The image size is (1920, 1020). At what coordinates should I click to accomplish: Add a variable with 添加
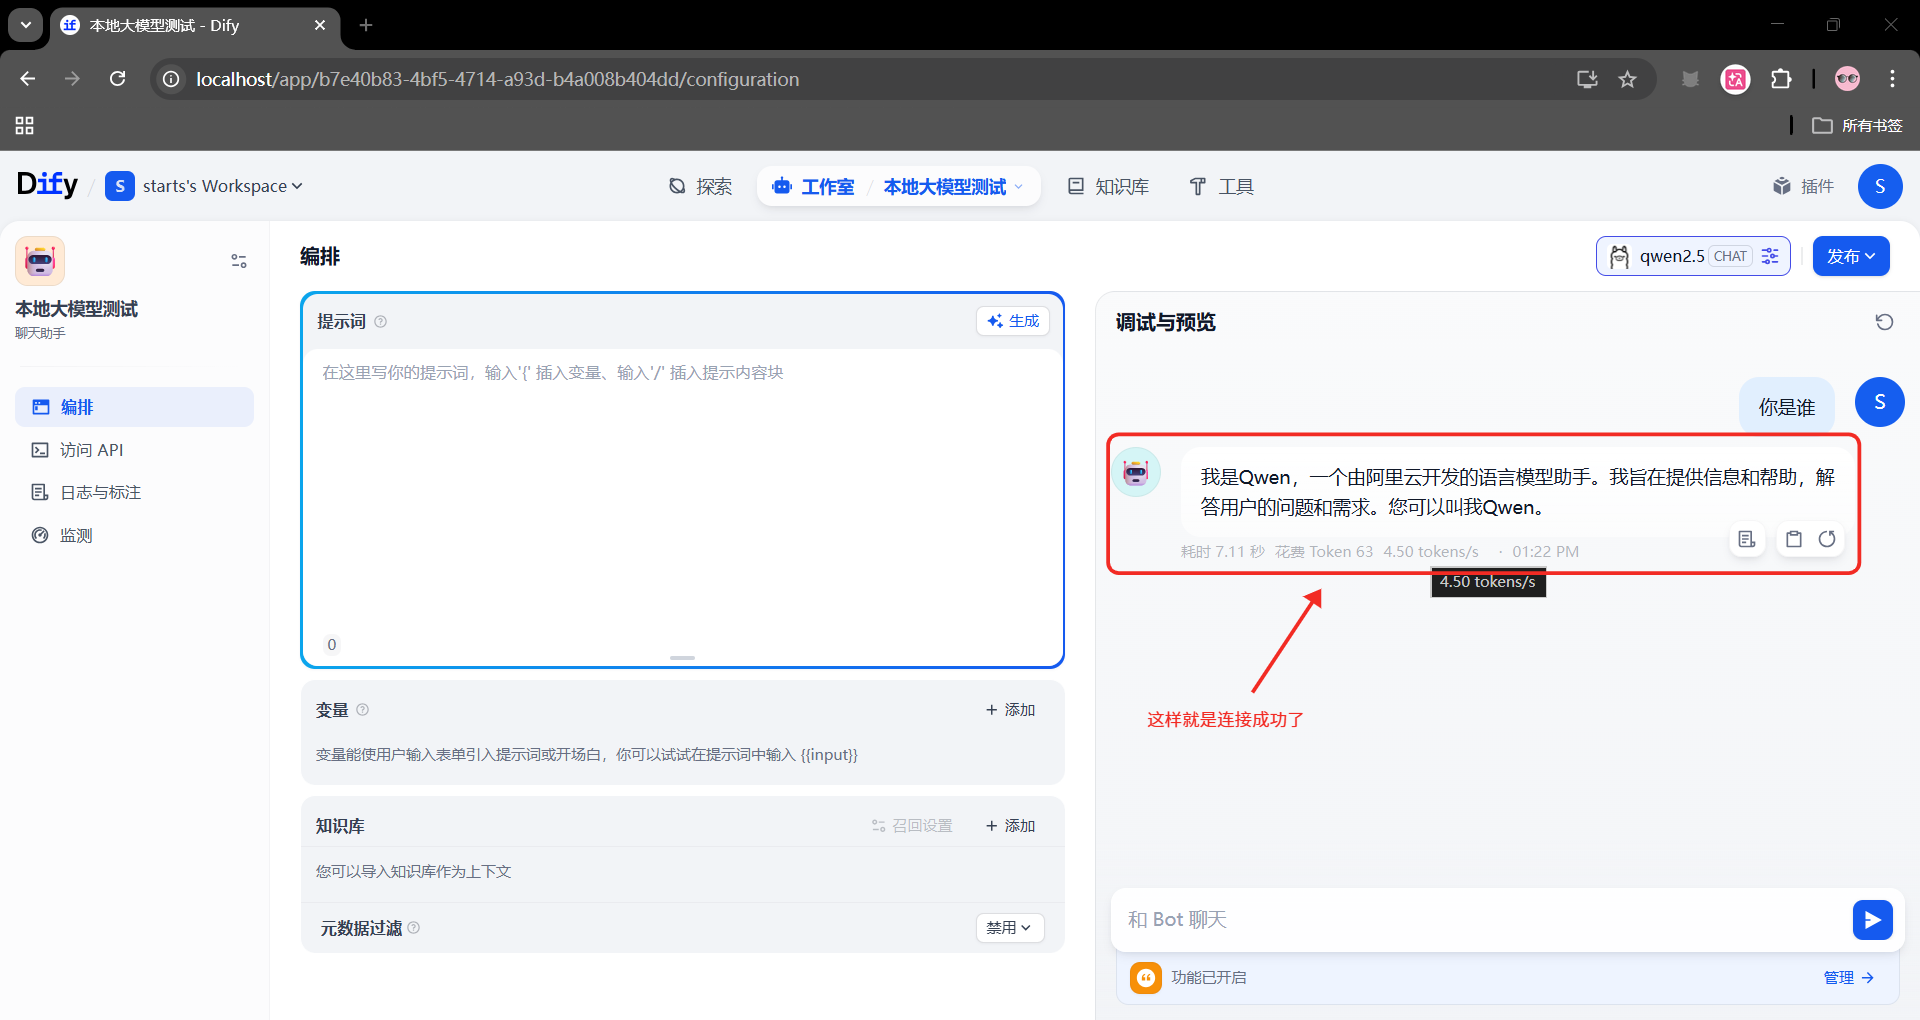[x=1010, y=710]
